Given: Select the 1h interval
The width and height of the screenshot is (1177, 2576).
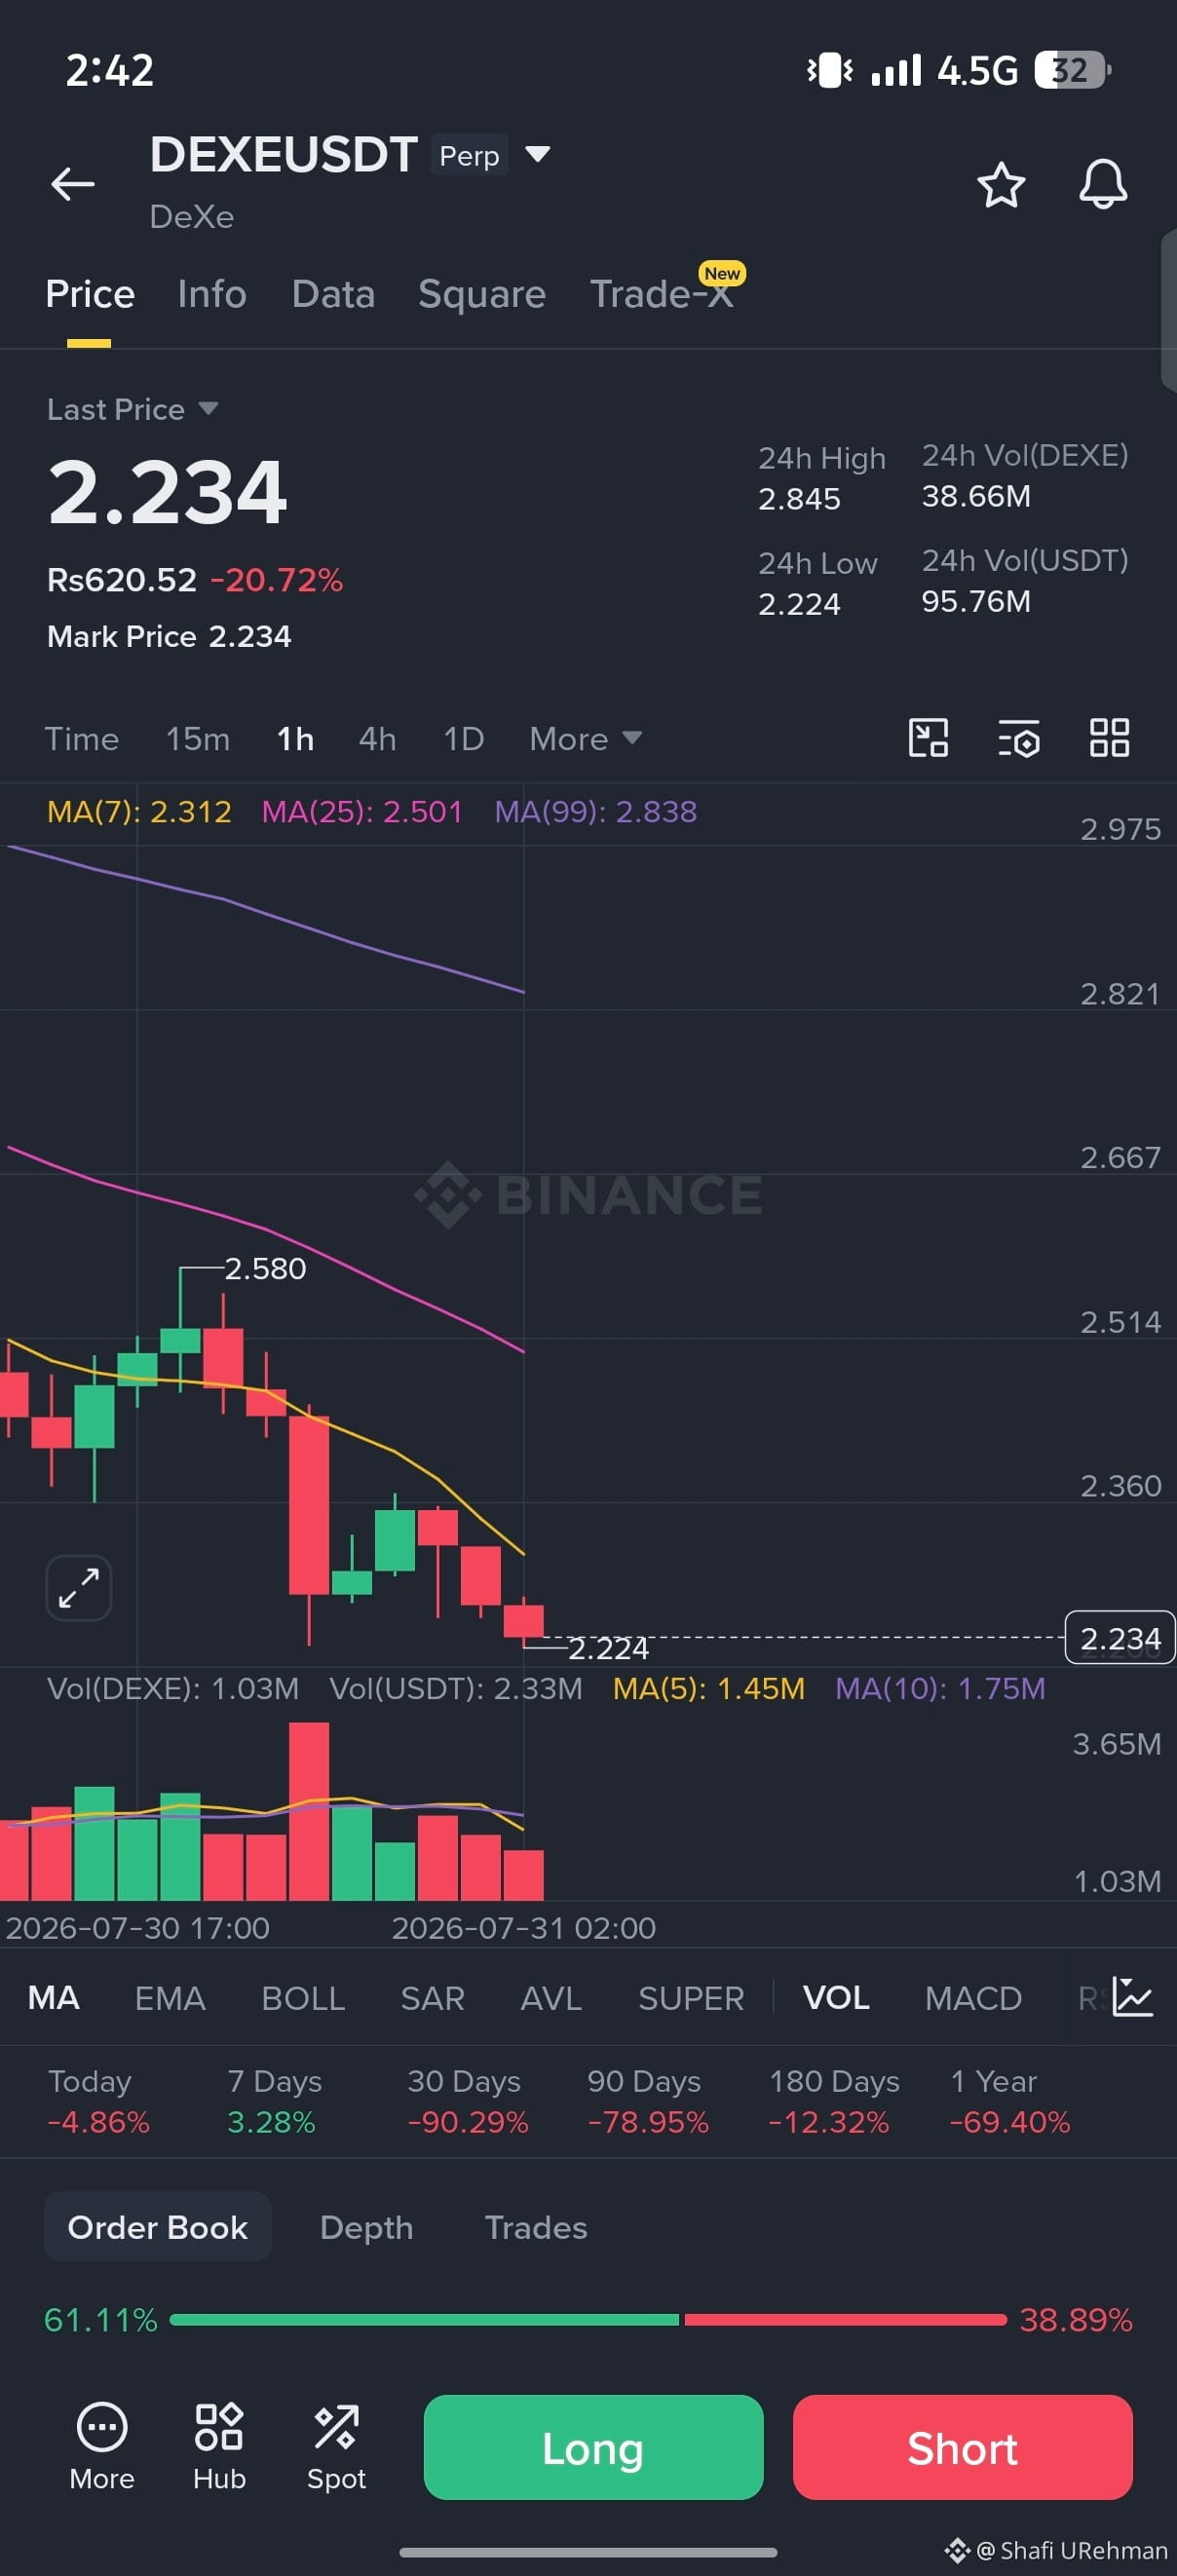Looking at the screenshot, I should click(295, 738).
